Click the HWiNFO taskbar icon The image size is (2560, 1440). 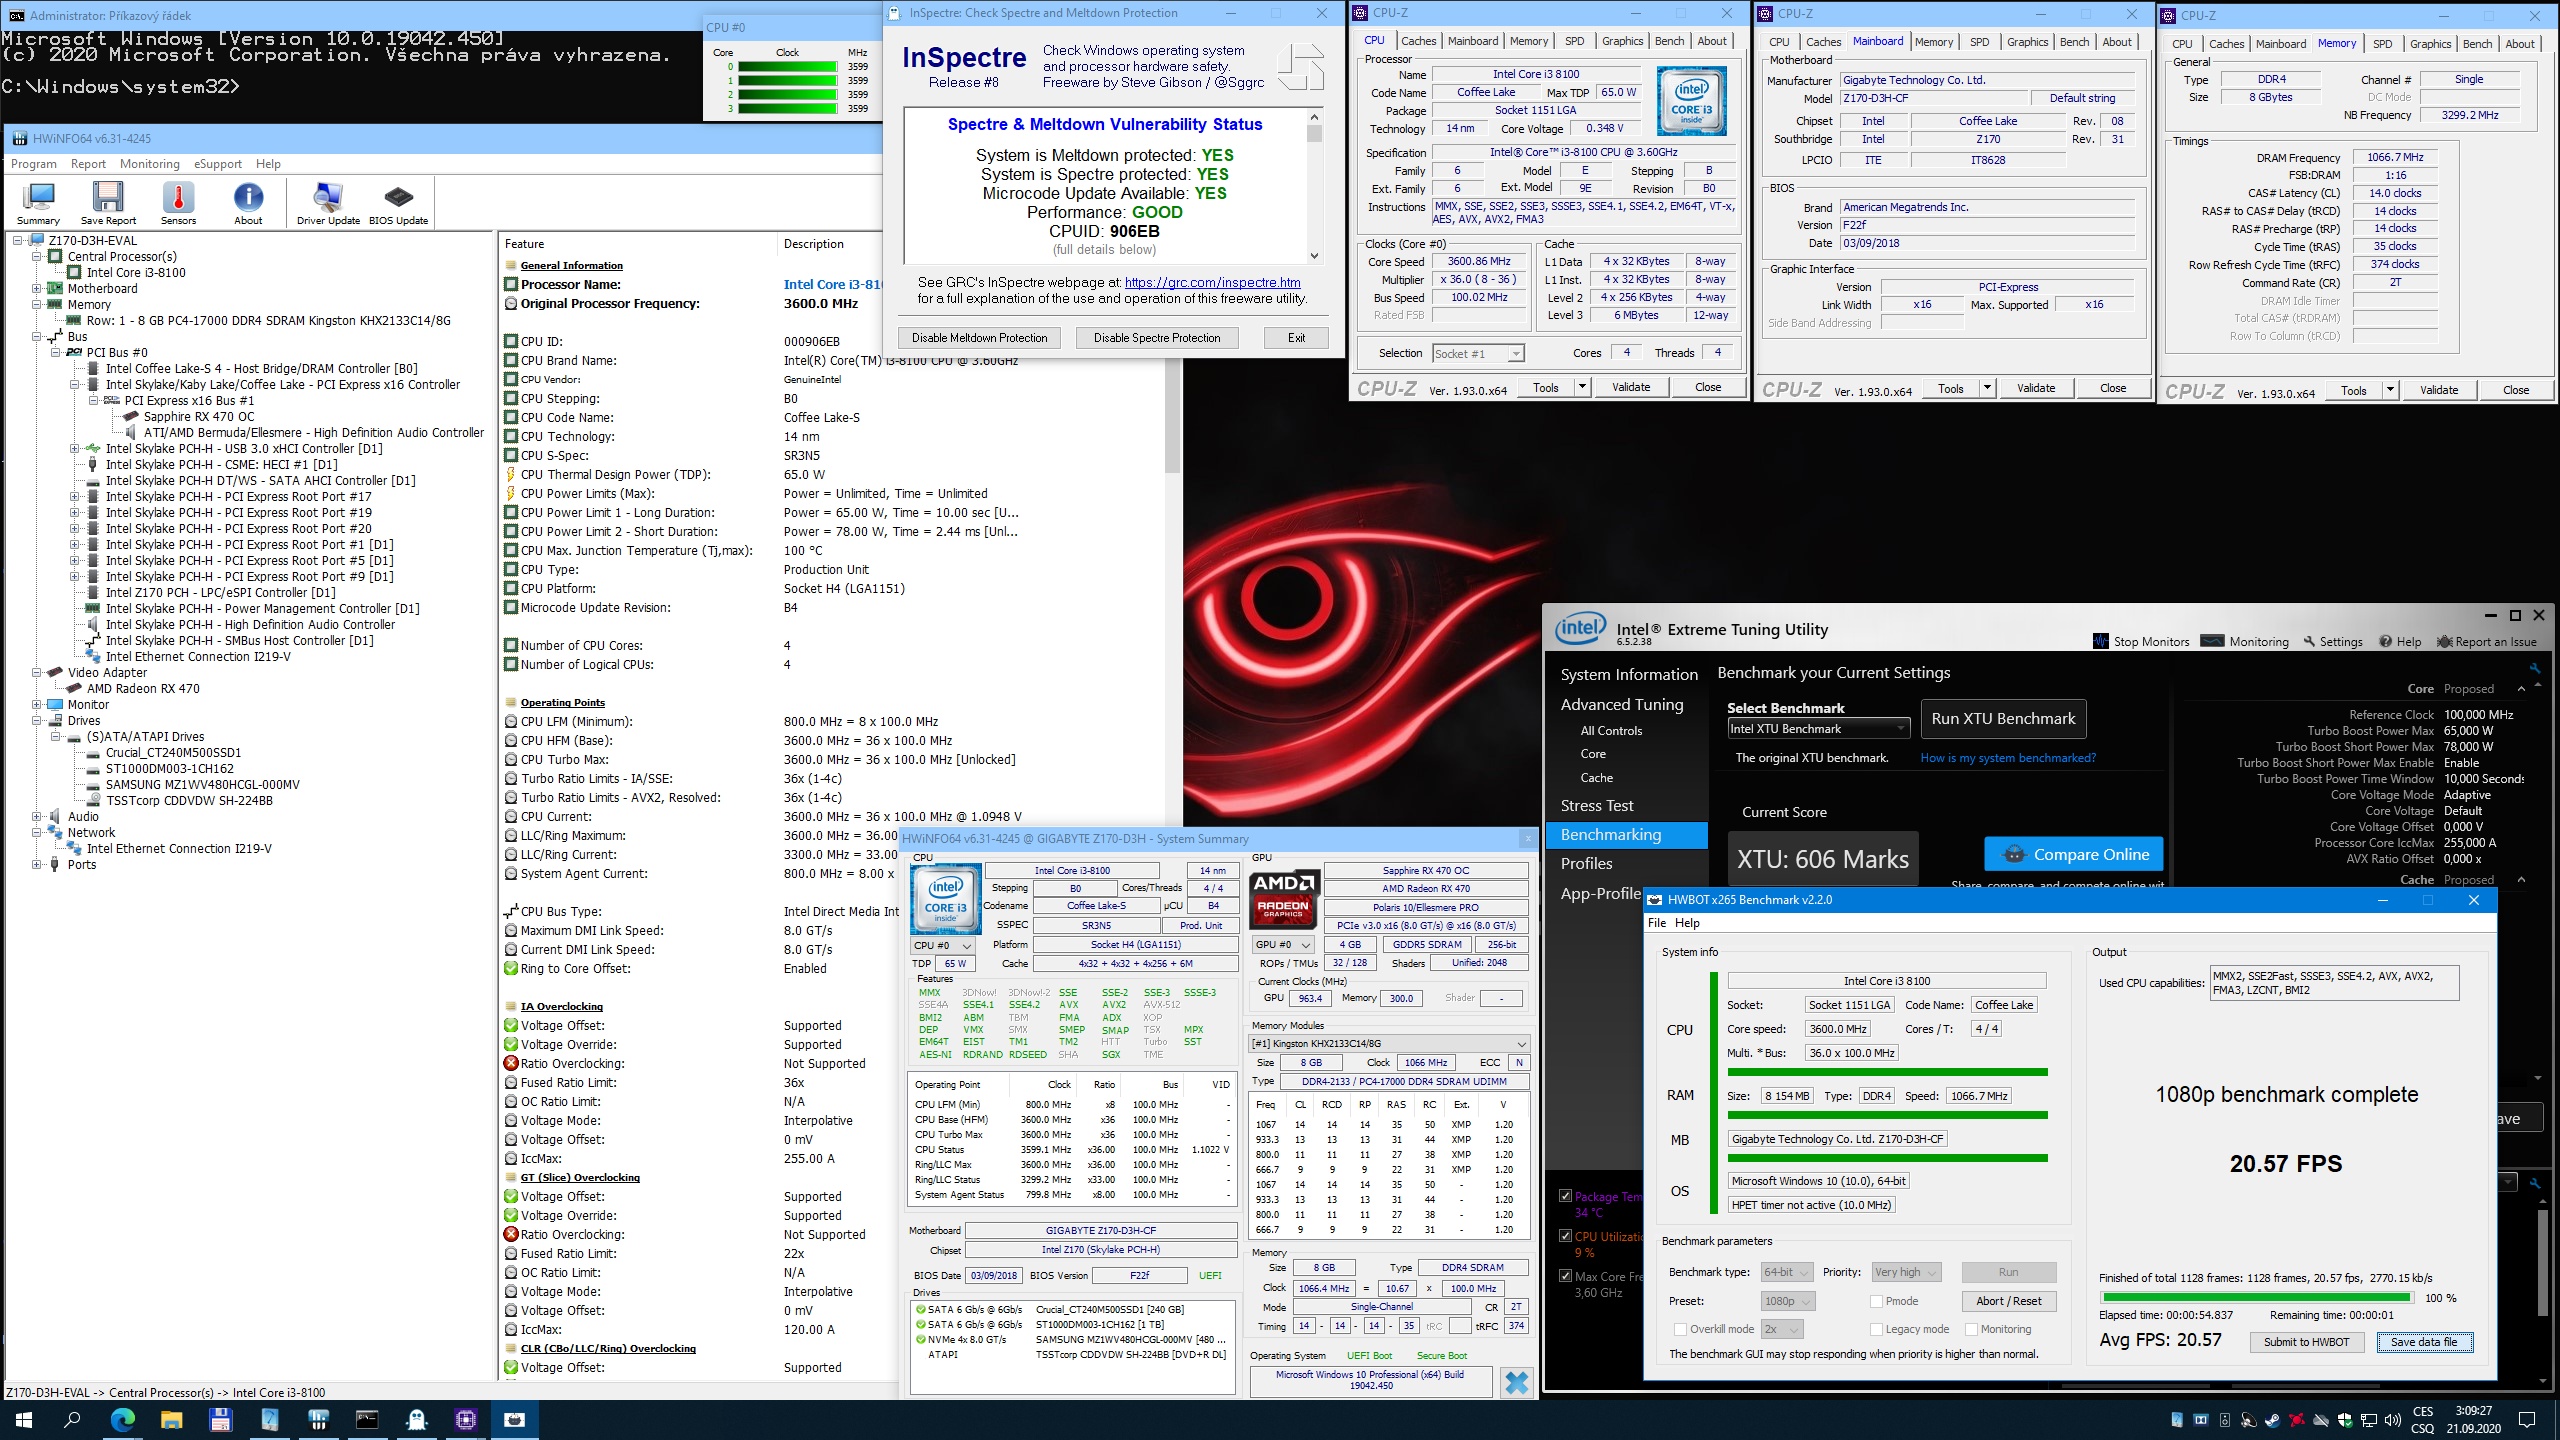319,1419
